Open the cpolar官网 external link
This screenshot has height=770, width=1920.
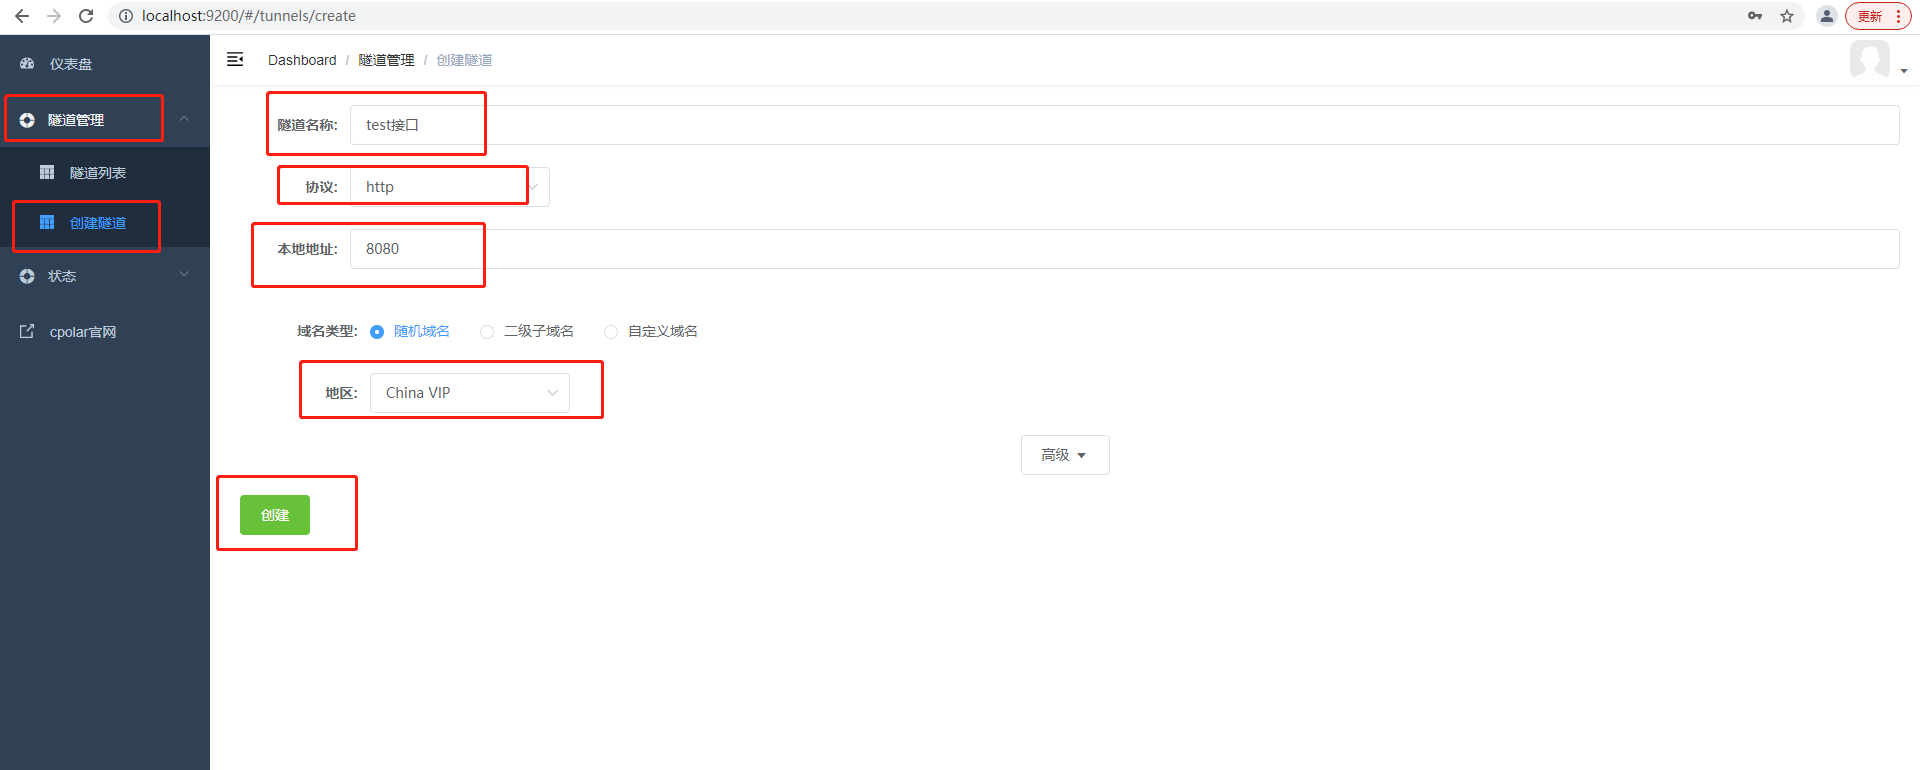tap(105, 332)
